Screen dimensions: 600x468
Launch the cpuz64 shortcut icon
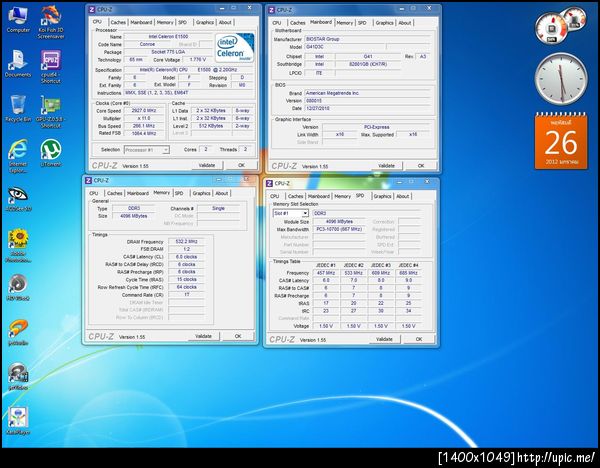click(51, 66)
